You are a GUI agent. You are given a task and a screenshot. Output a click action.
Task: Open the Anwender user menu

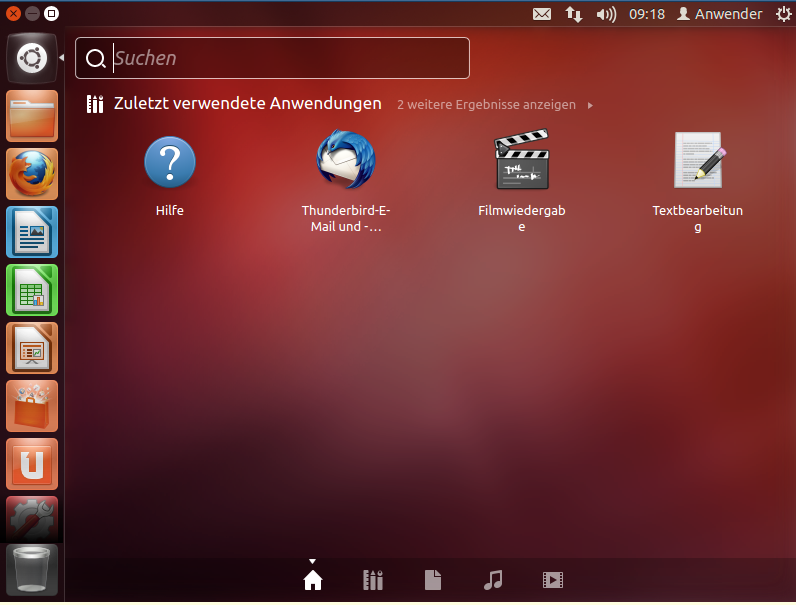click(x=719, y=14)
